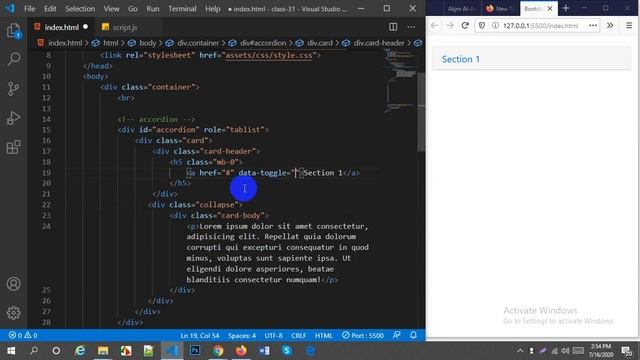The image size is (640, 360).
Task: Open the notifications bell in status bar
Action: point(413,335)
